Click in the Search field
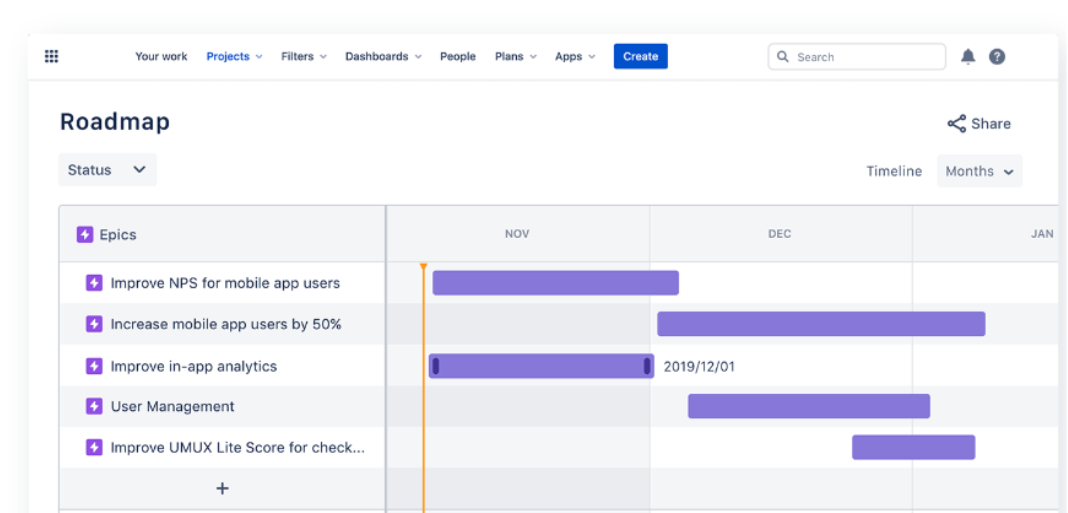Viewport: 1068px width, 513px height. 866,57
